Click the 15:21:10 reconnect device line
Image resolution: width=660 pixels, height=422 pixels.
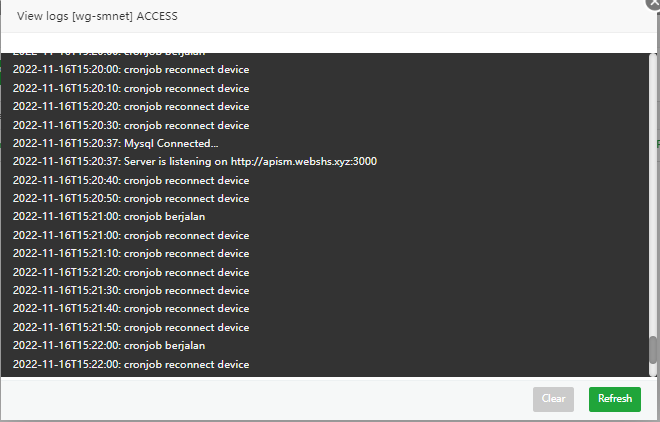coord(130,253)
